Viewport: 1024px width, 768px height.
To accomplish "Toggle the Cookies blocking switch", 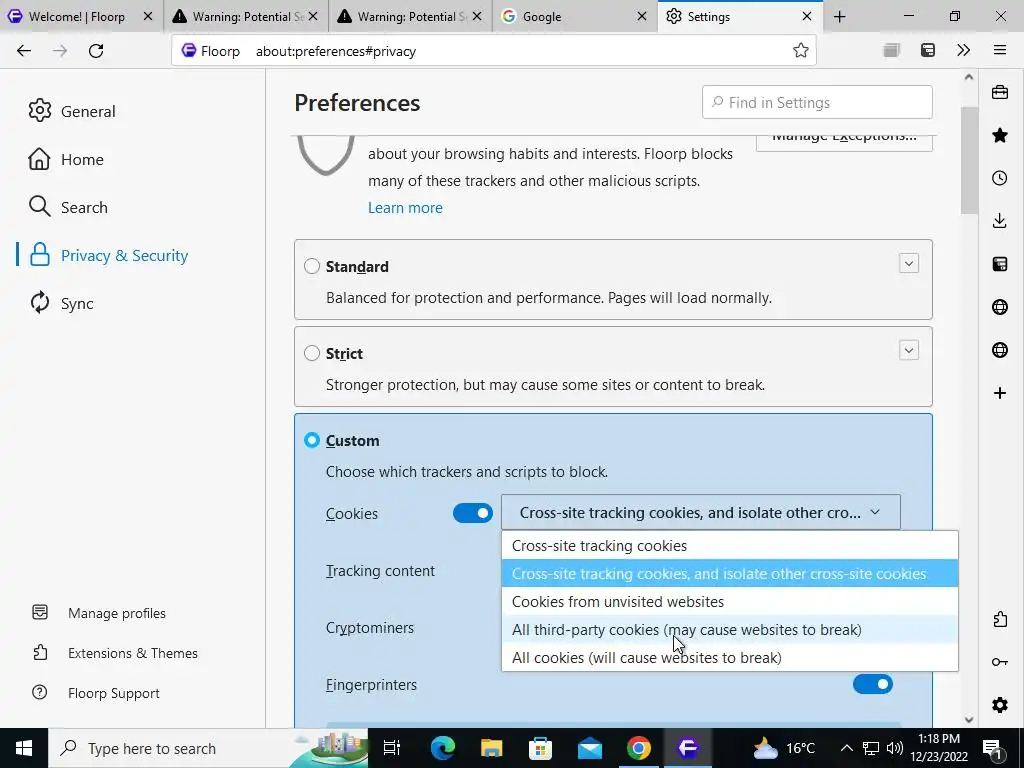I will point(473,513).
